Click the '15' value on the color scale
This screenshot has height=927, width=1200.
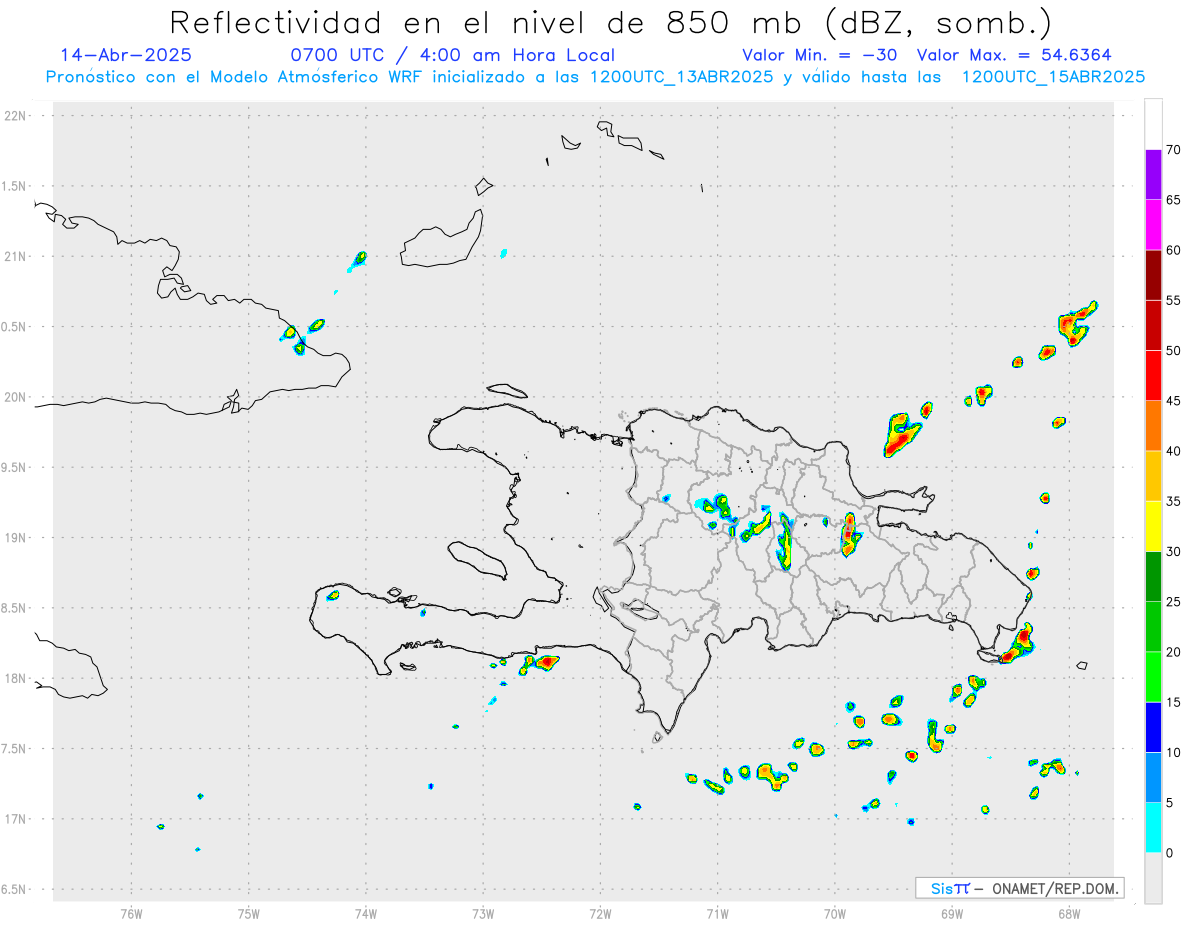(1174, 703)
